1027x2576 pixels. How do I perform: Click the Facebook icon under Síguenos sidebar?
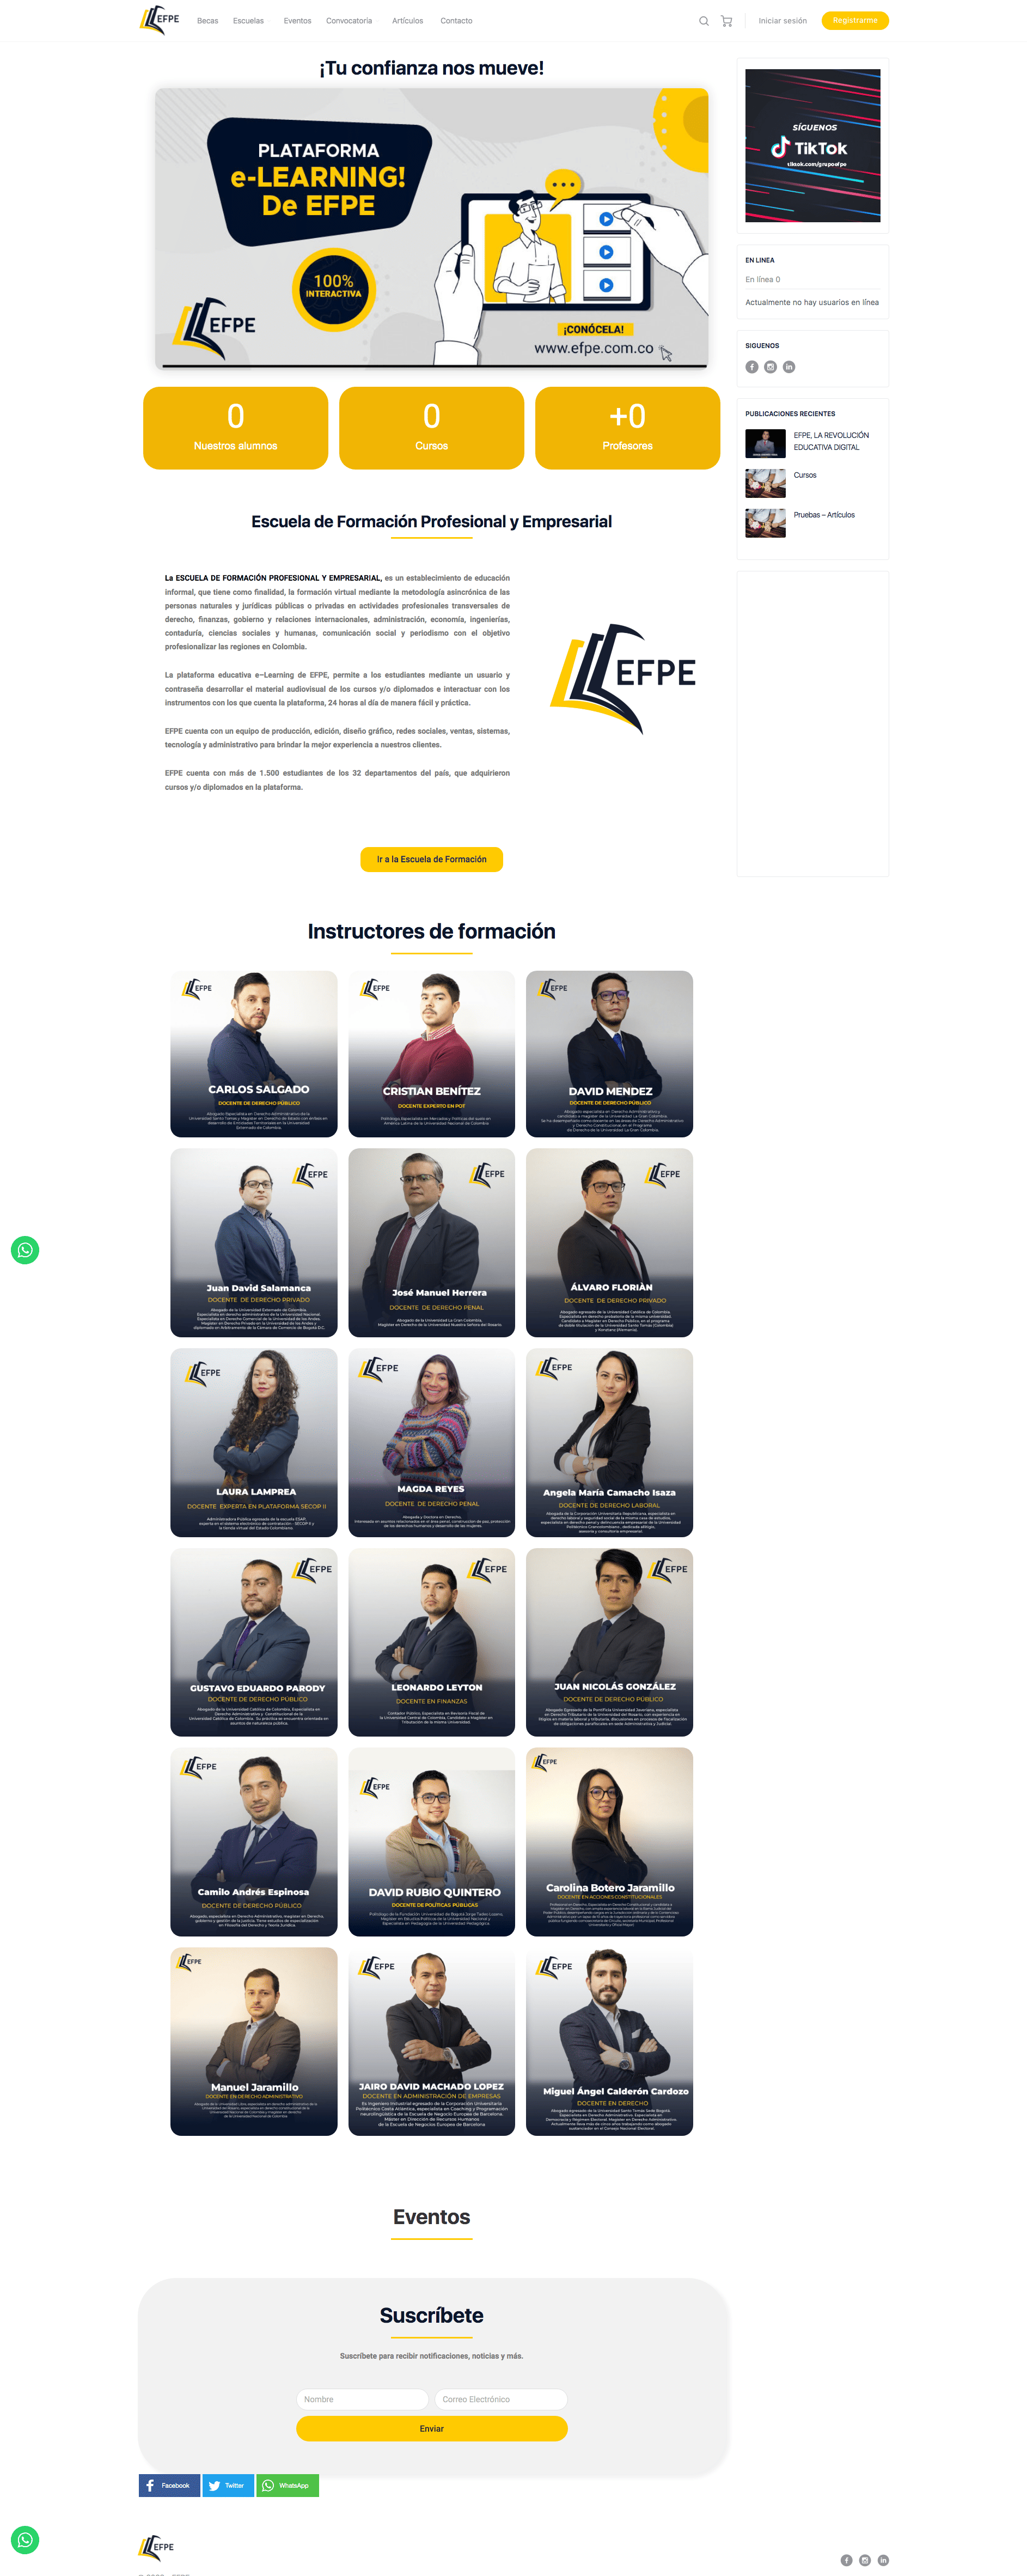(752, 367)
